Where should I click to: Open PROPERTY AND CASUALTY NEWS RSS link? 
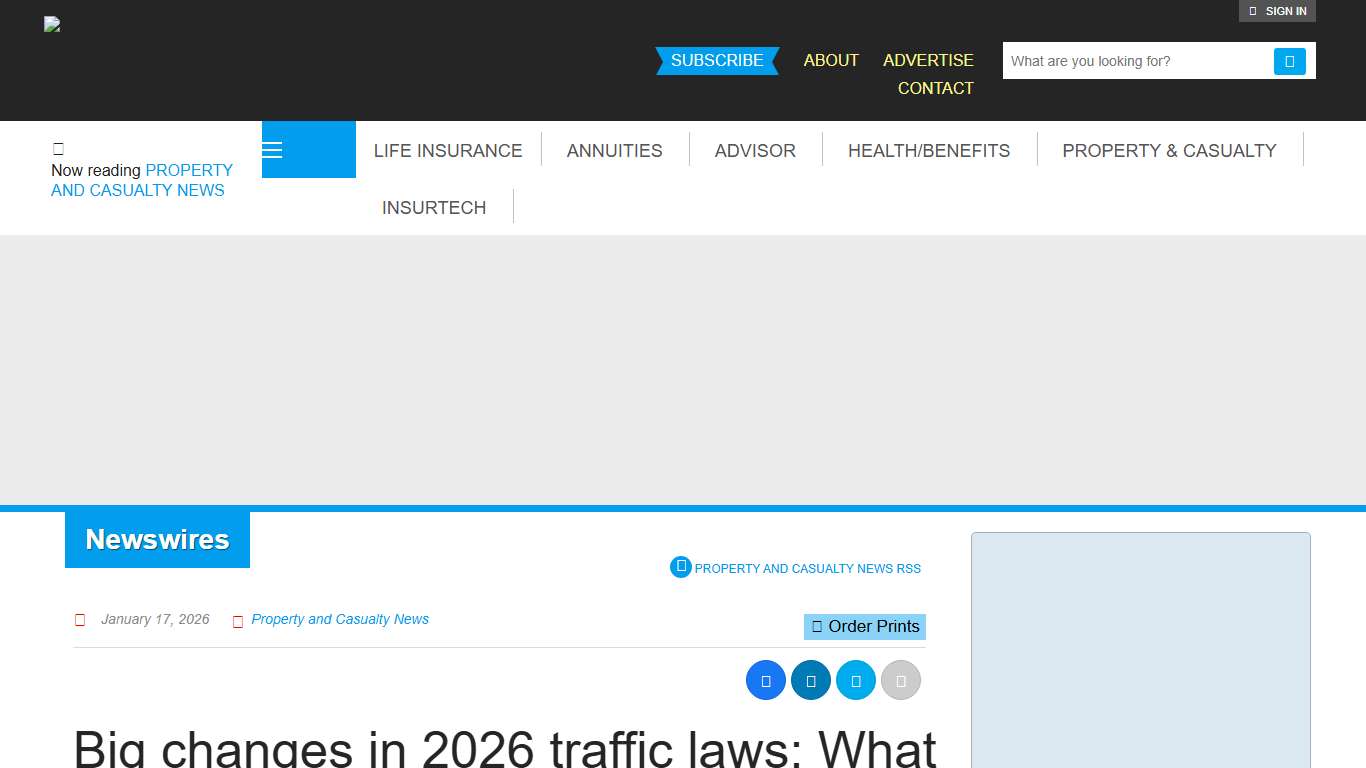808,568
